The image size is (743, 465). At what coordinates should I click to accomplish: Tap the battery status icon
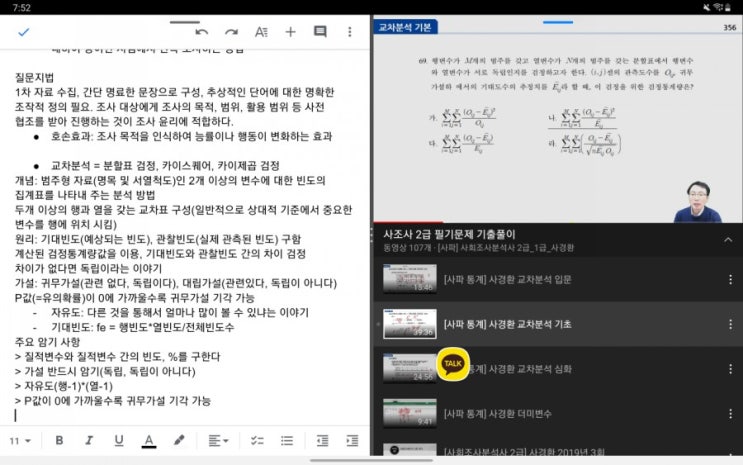(x=727, y=7)
